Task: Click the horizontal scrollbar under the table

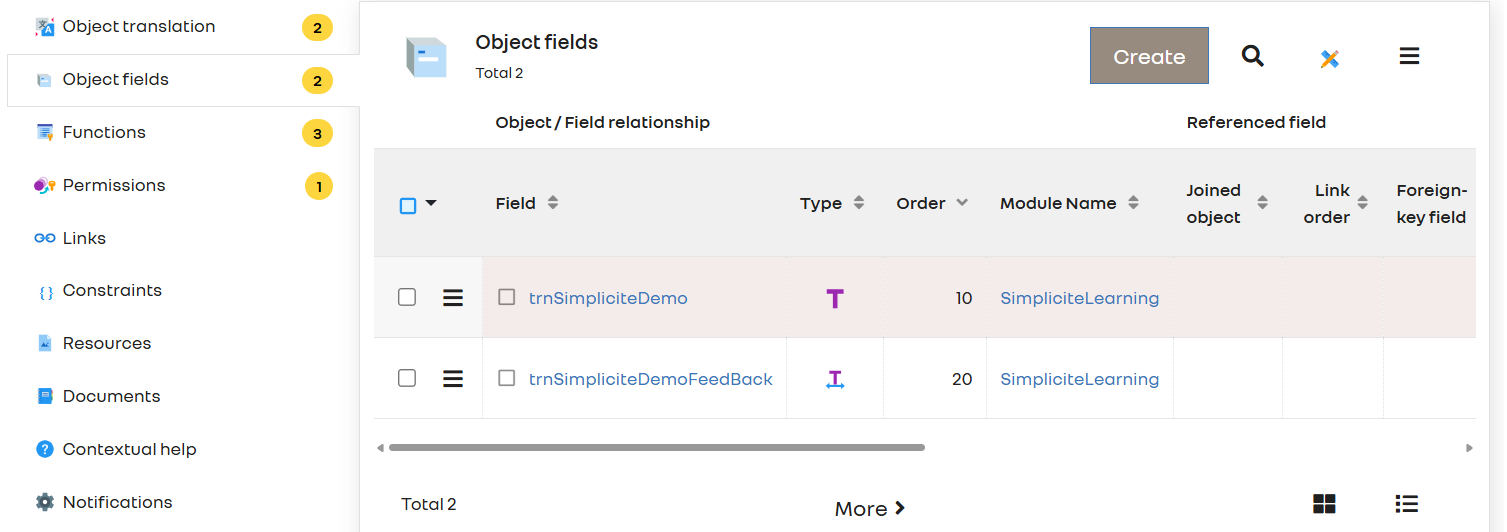Action: 657,448
